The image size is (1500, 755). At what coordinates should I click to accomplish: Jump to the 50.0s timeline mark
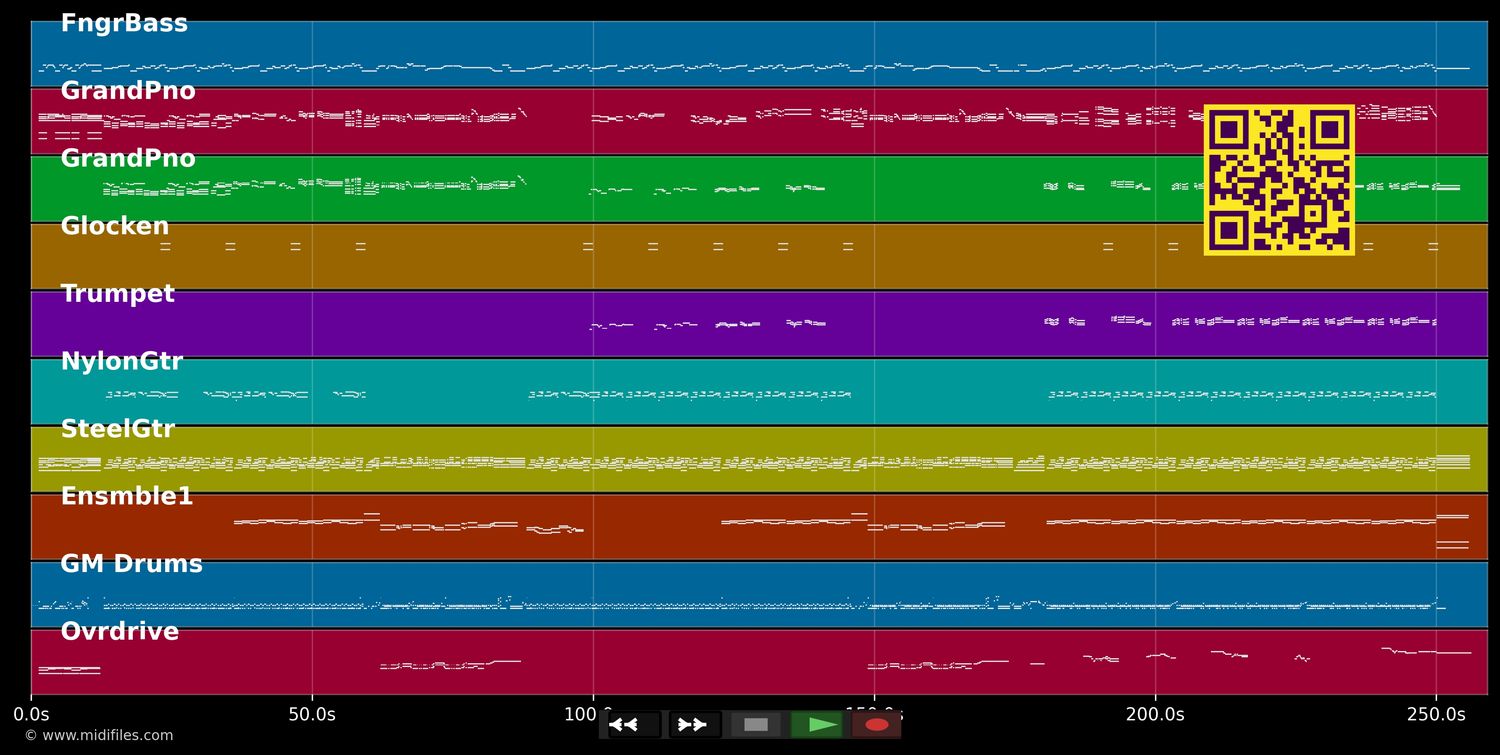312,715
